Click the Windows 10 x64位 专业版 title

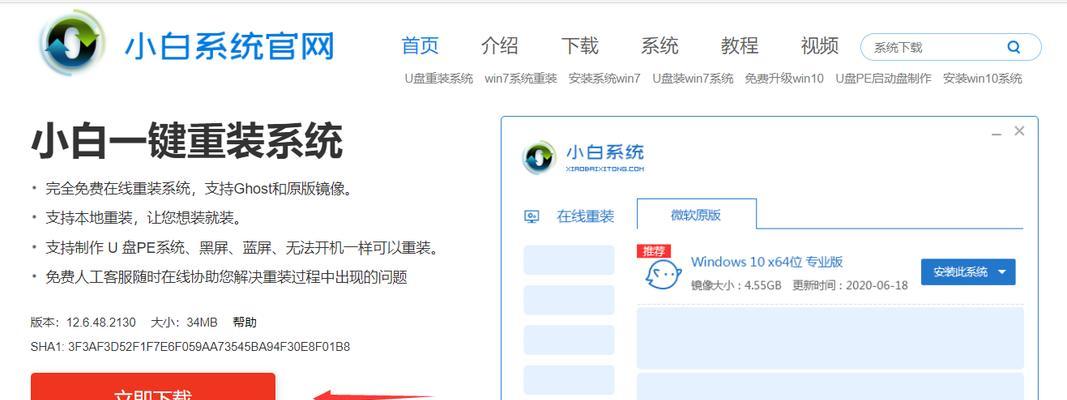pos(767,262)
